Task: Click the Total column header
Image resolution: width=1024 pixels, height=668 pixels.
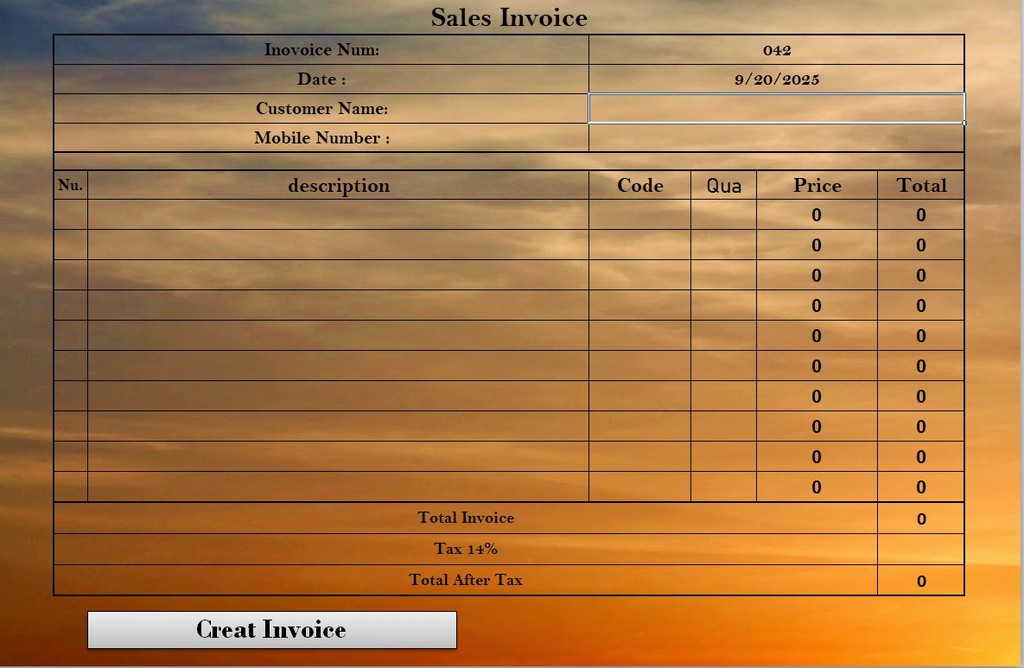Action: pos(921,185)
